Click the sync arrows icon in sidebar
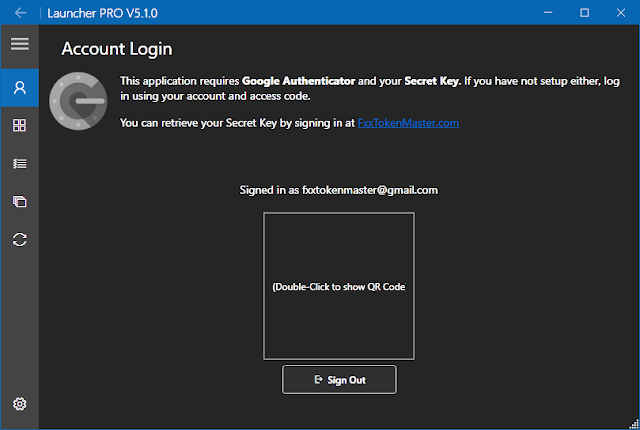640x430 pixels. (x=20, y=239)
